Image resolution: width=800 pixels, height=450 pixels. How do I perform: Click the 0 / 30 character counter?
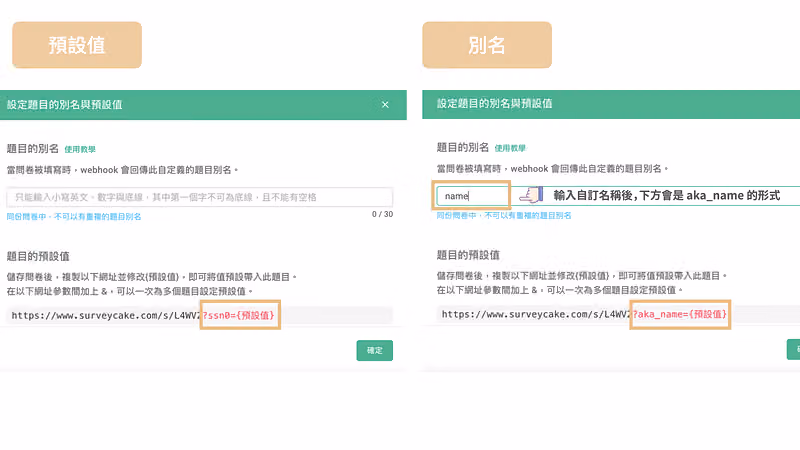(382, 214)
